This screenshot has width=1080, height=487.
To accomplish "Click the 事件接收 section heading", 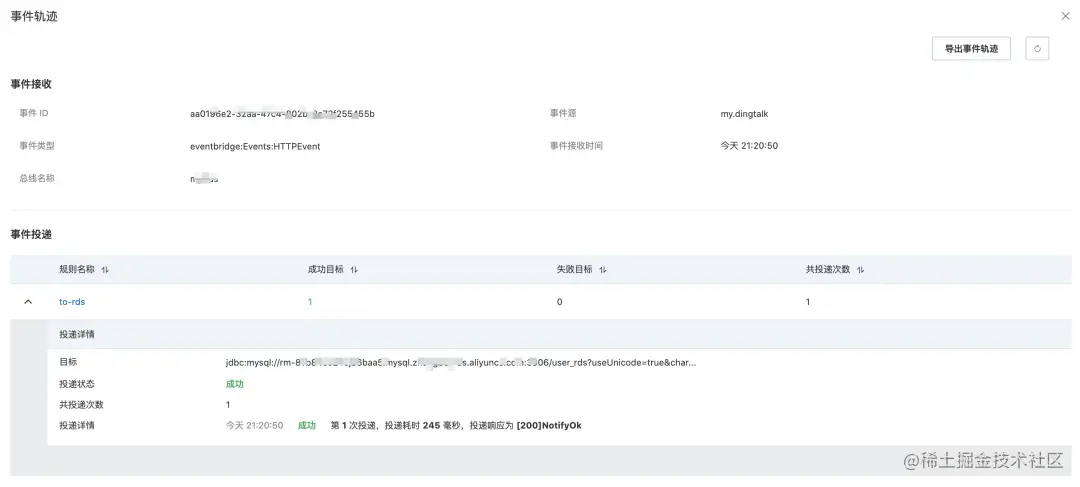I will tap(31, 84).
